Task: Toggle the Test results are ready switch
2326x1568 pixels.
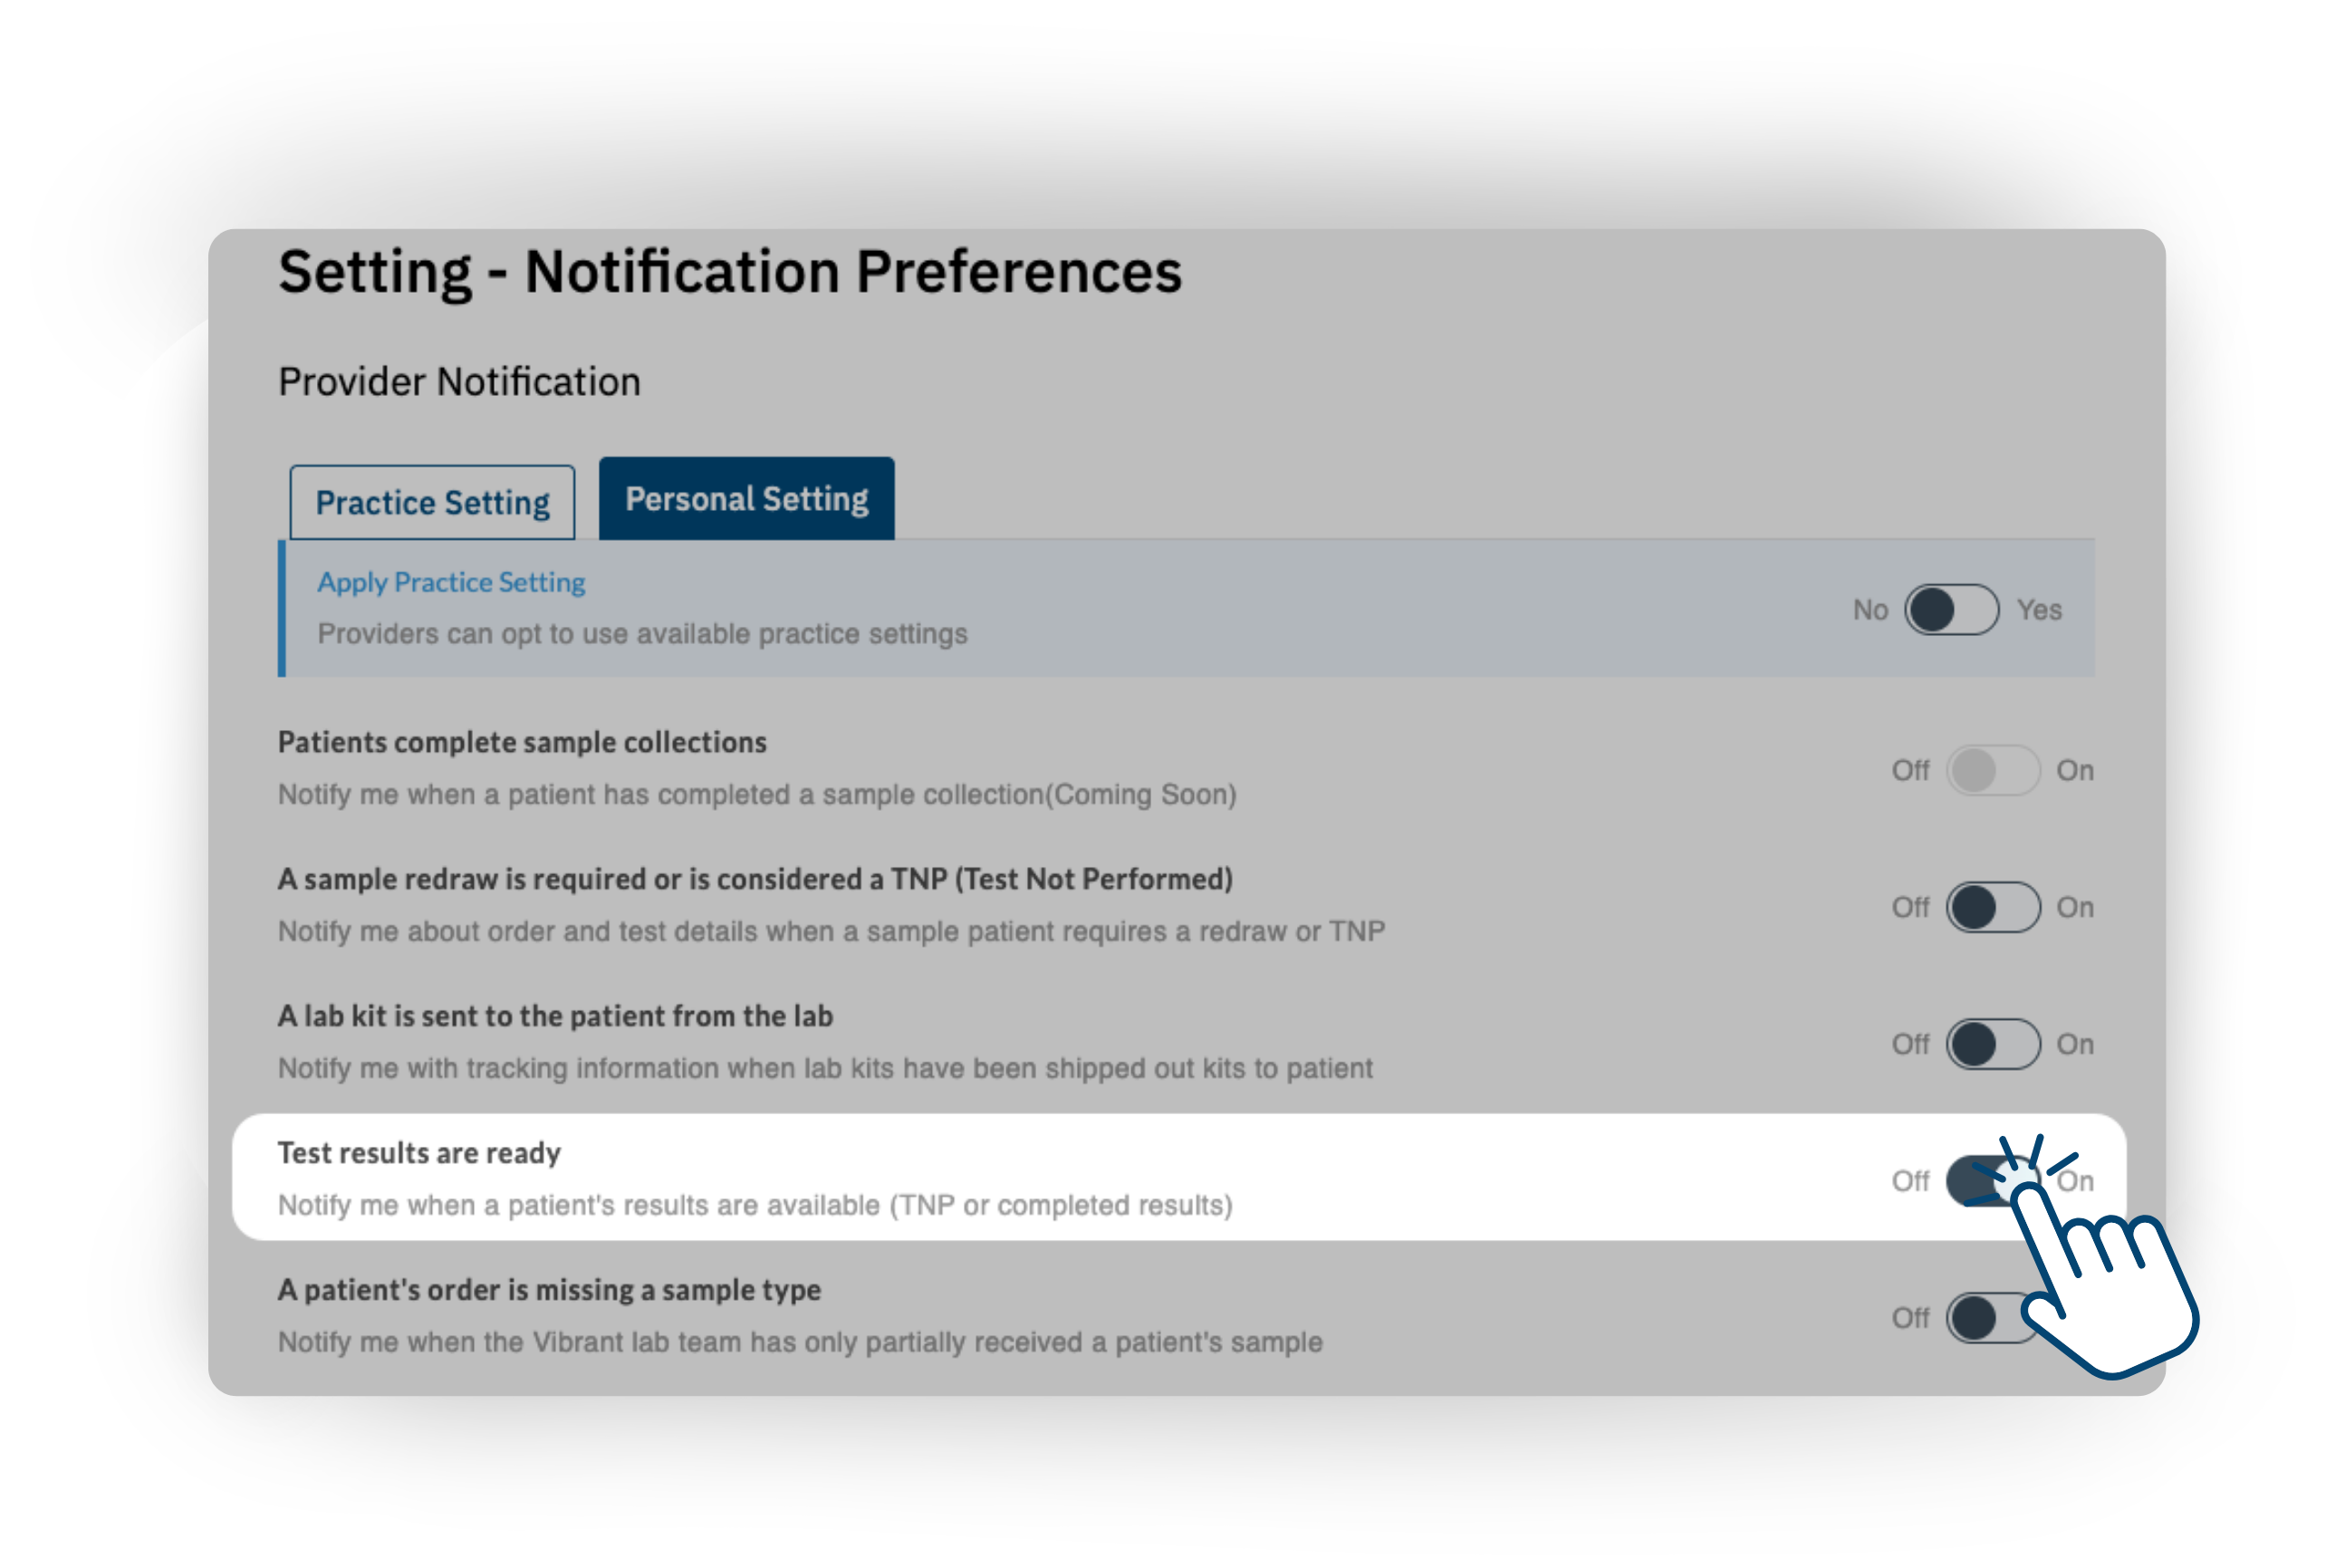Action: pyautogui.click(x=1985, y=1181)
